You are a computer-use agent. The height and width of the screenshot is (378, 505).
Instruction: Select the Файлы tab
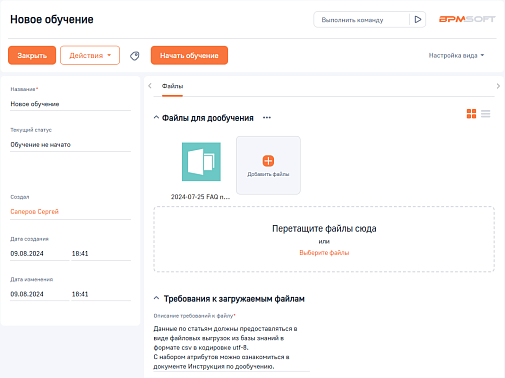pyautogui.click(x=172, y=86)
